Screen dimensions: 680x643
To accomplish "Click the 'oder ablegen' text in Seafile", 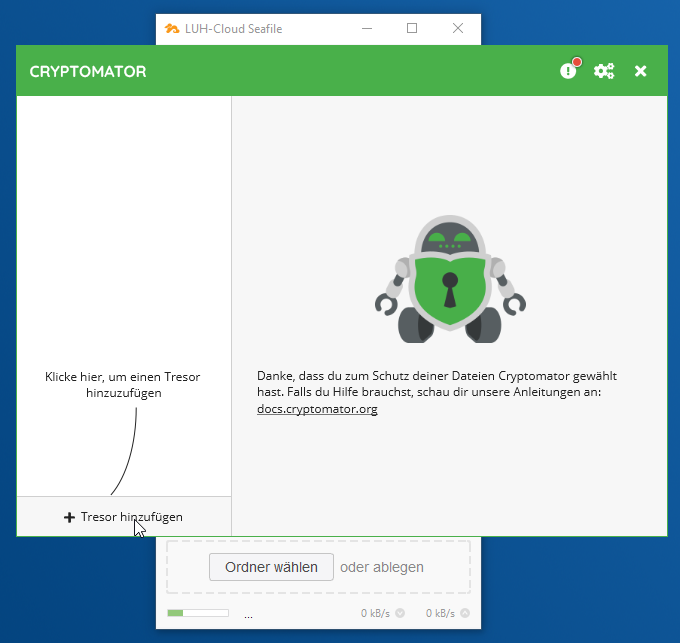I will click(x=382, y=567).
